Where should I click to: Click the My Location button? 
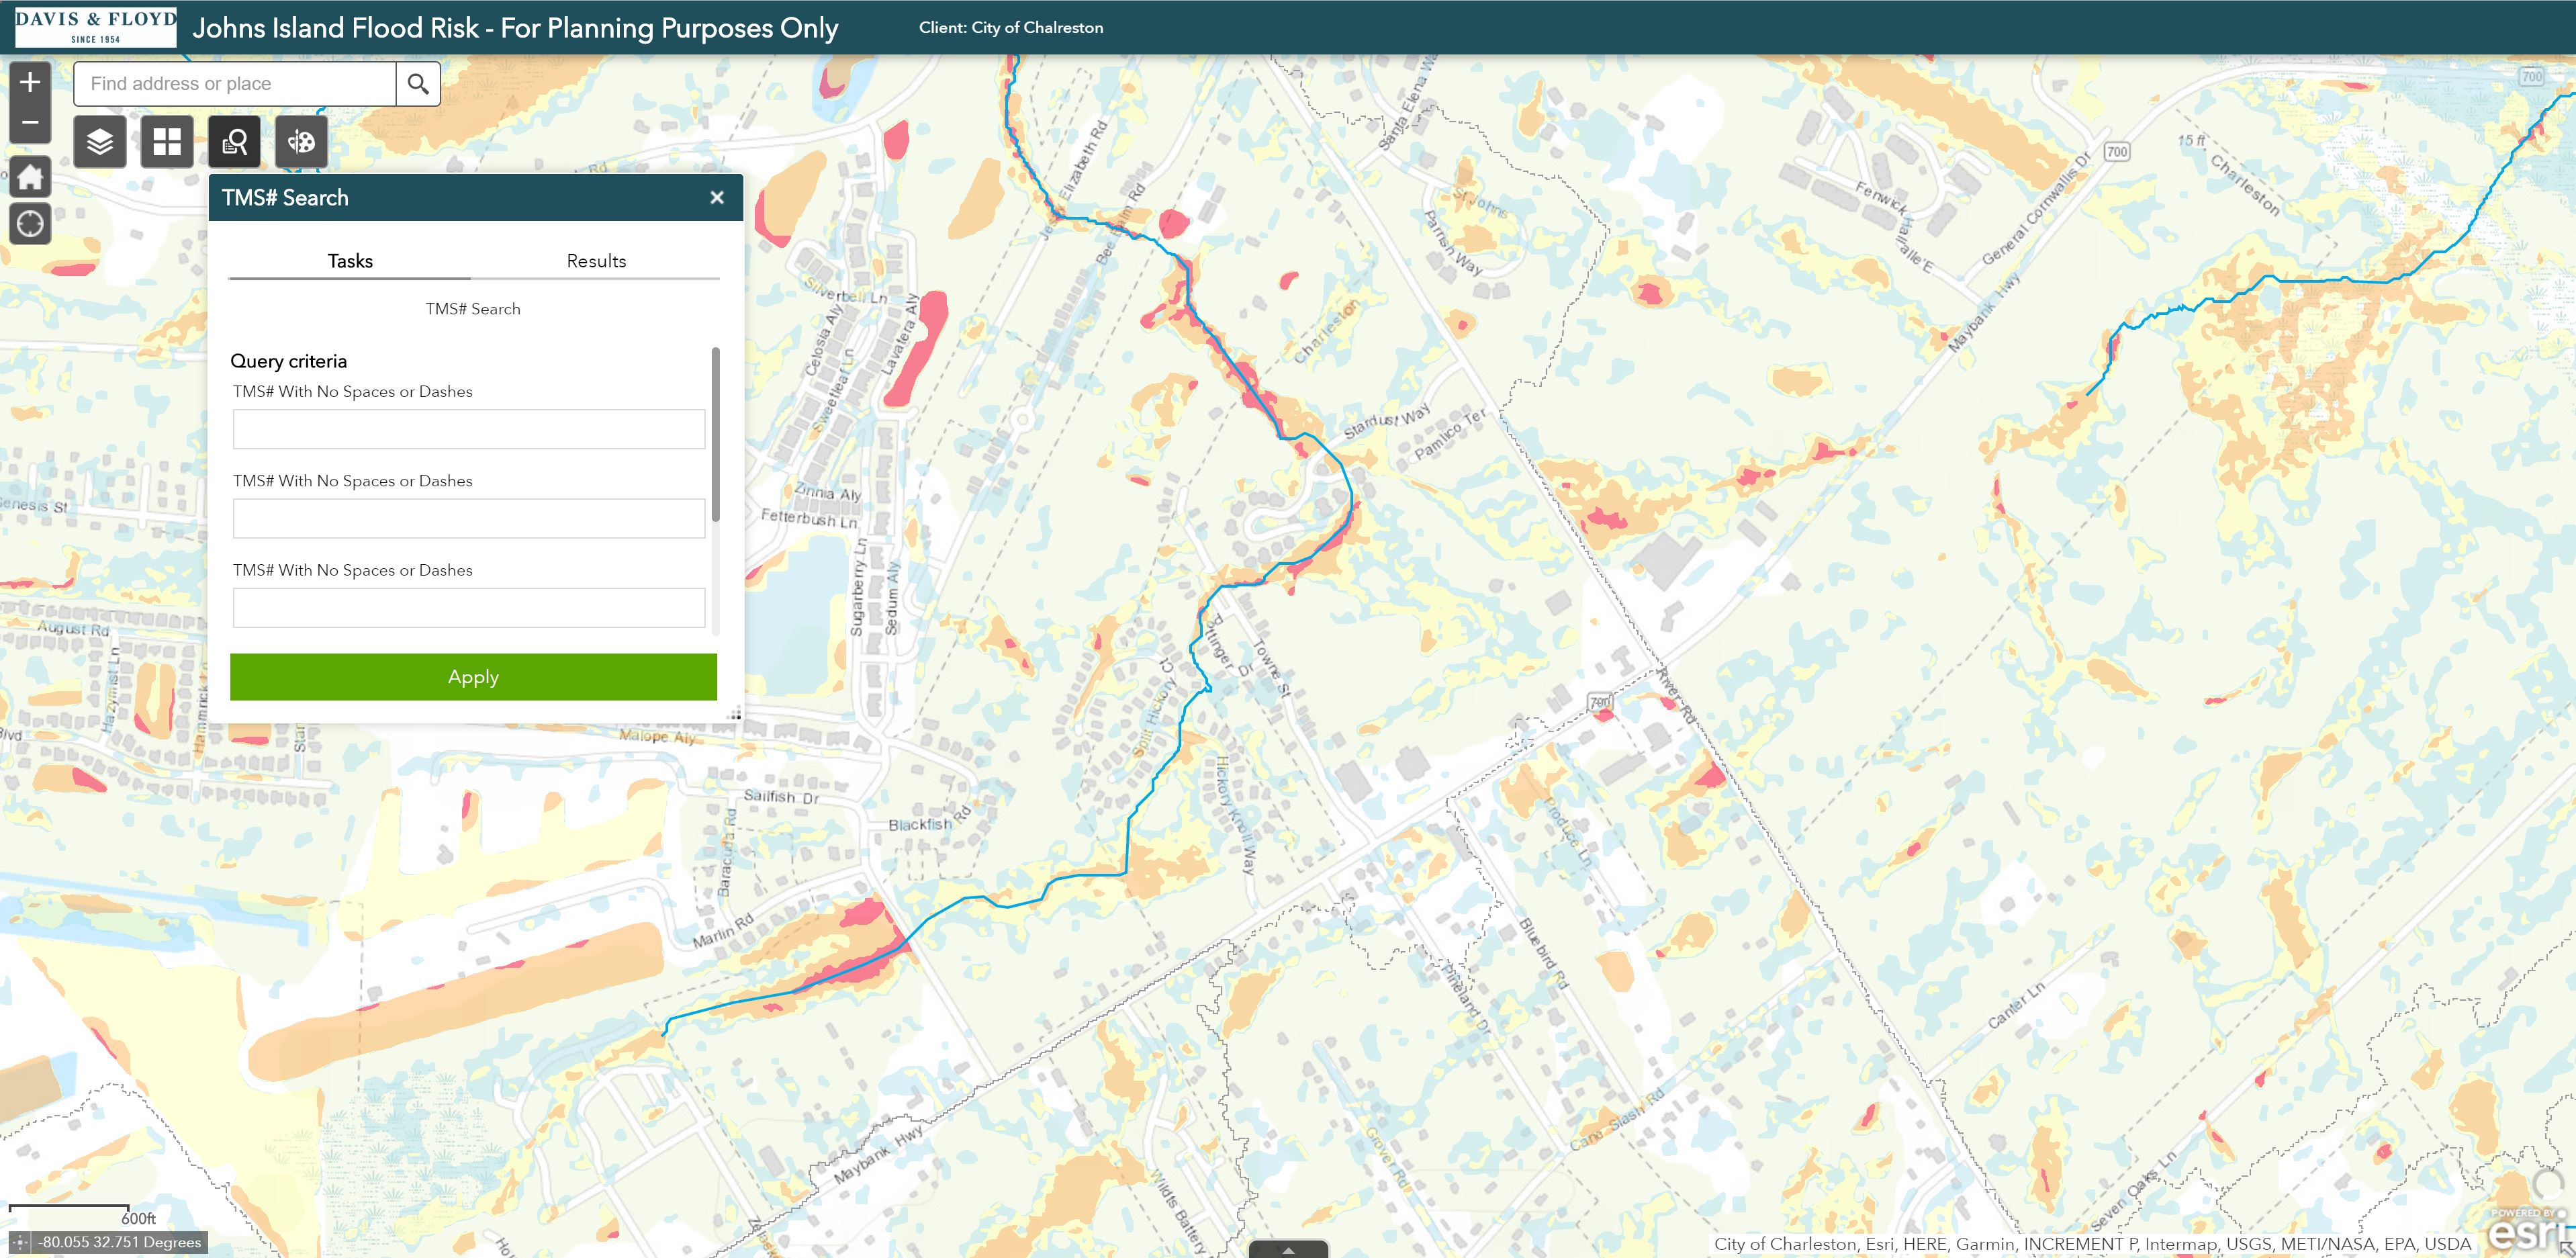tap(30, 223)
